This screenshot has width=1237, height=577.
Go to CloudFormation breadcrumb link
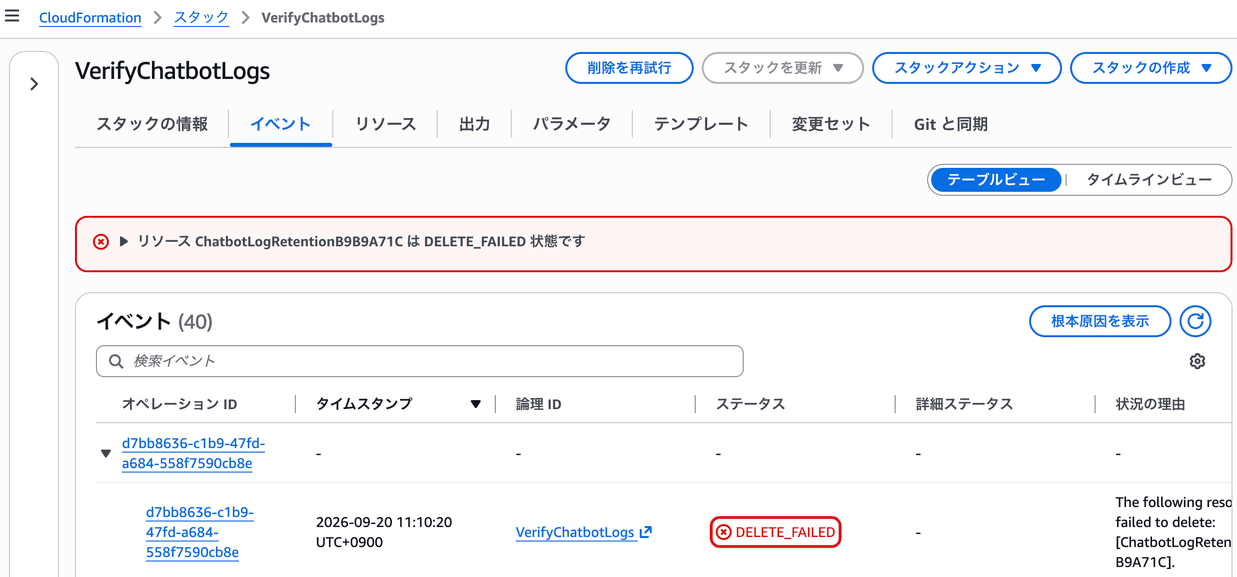point(90,17)
